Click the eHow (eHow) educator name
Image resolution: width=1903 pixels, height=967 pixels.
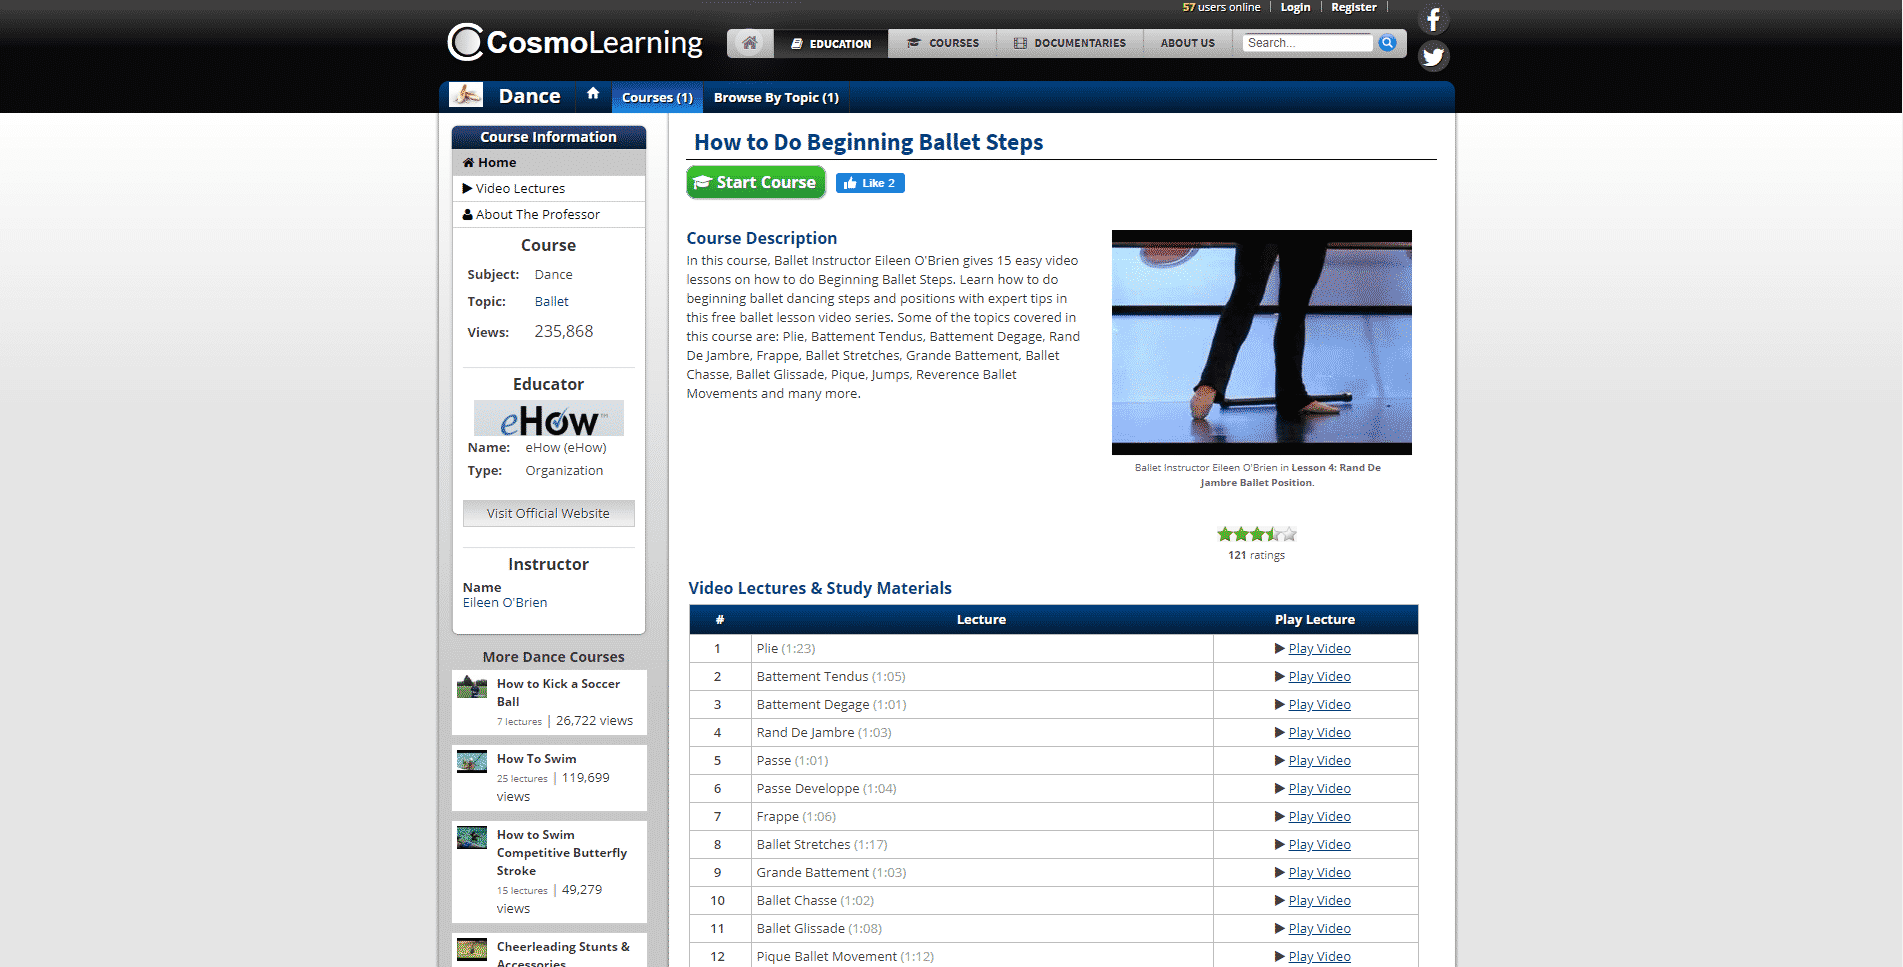pos(566,447)
